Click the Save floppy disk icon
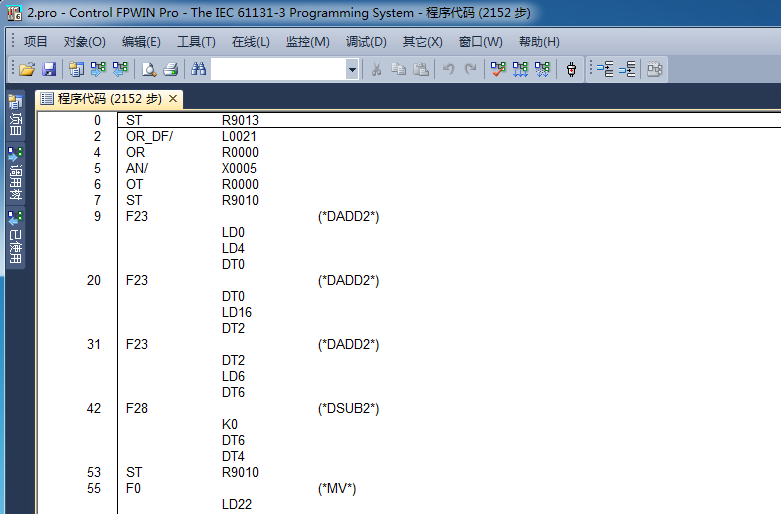The height and width of the screenshot is (514, 781). (48, 69)
